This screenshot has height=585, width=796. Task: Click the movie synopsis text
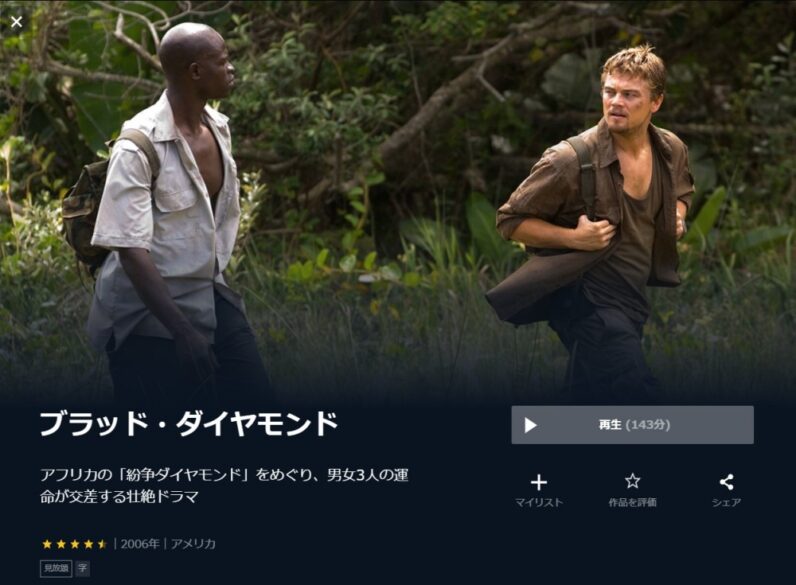click(224, 485)
